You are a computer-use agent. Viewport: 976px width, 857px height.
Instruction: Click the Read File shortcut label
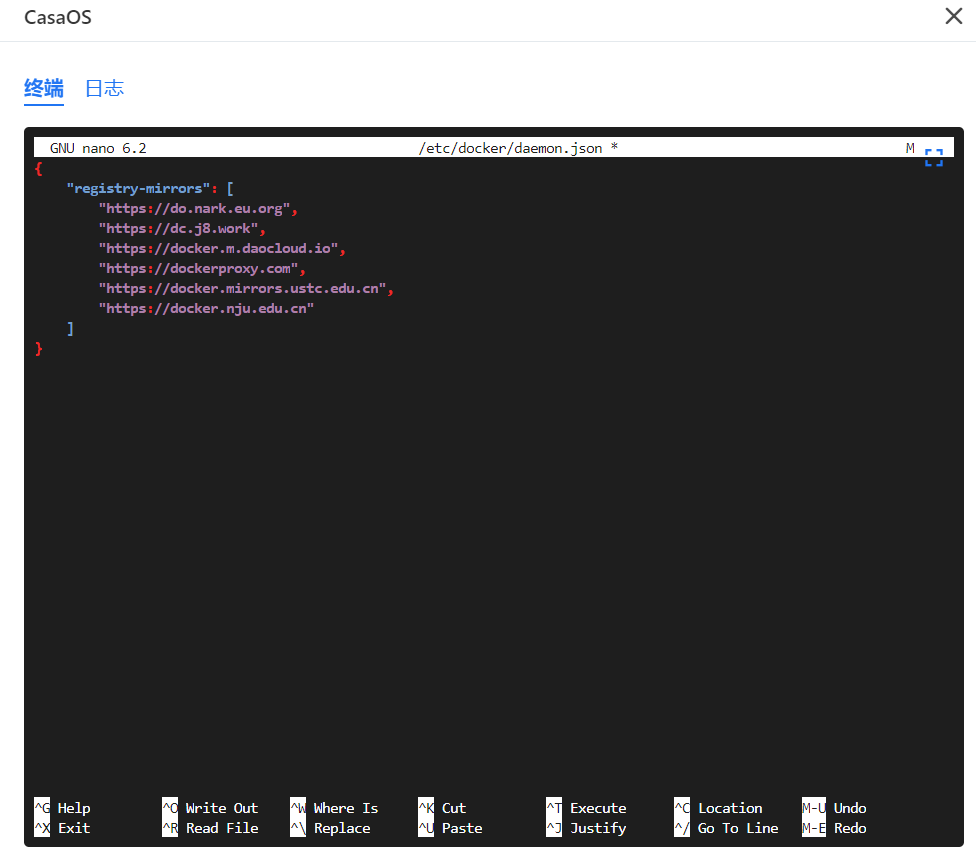tap(222, 828)
